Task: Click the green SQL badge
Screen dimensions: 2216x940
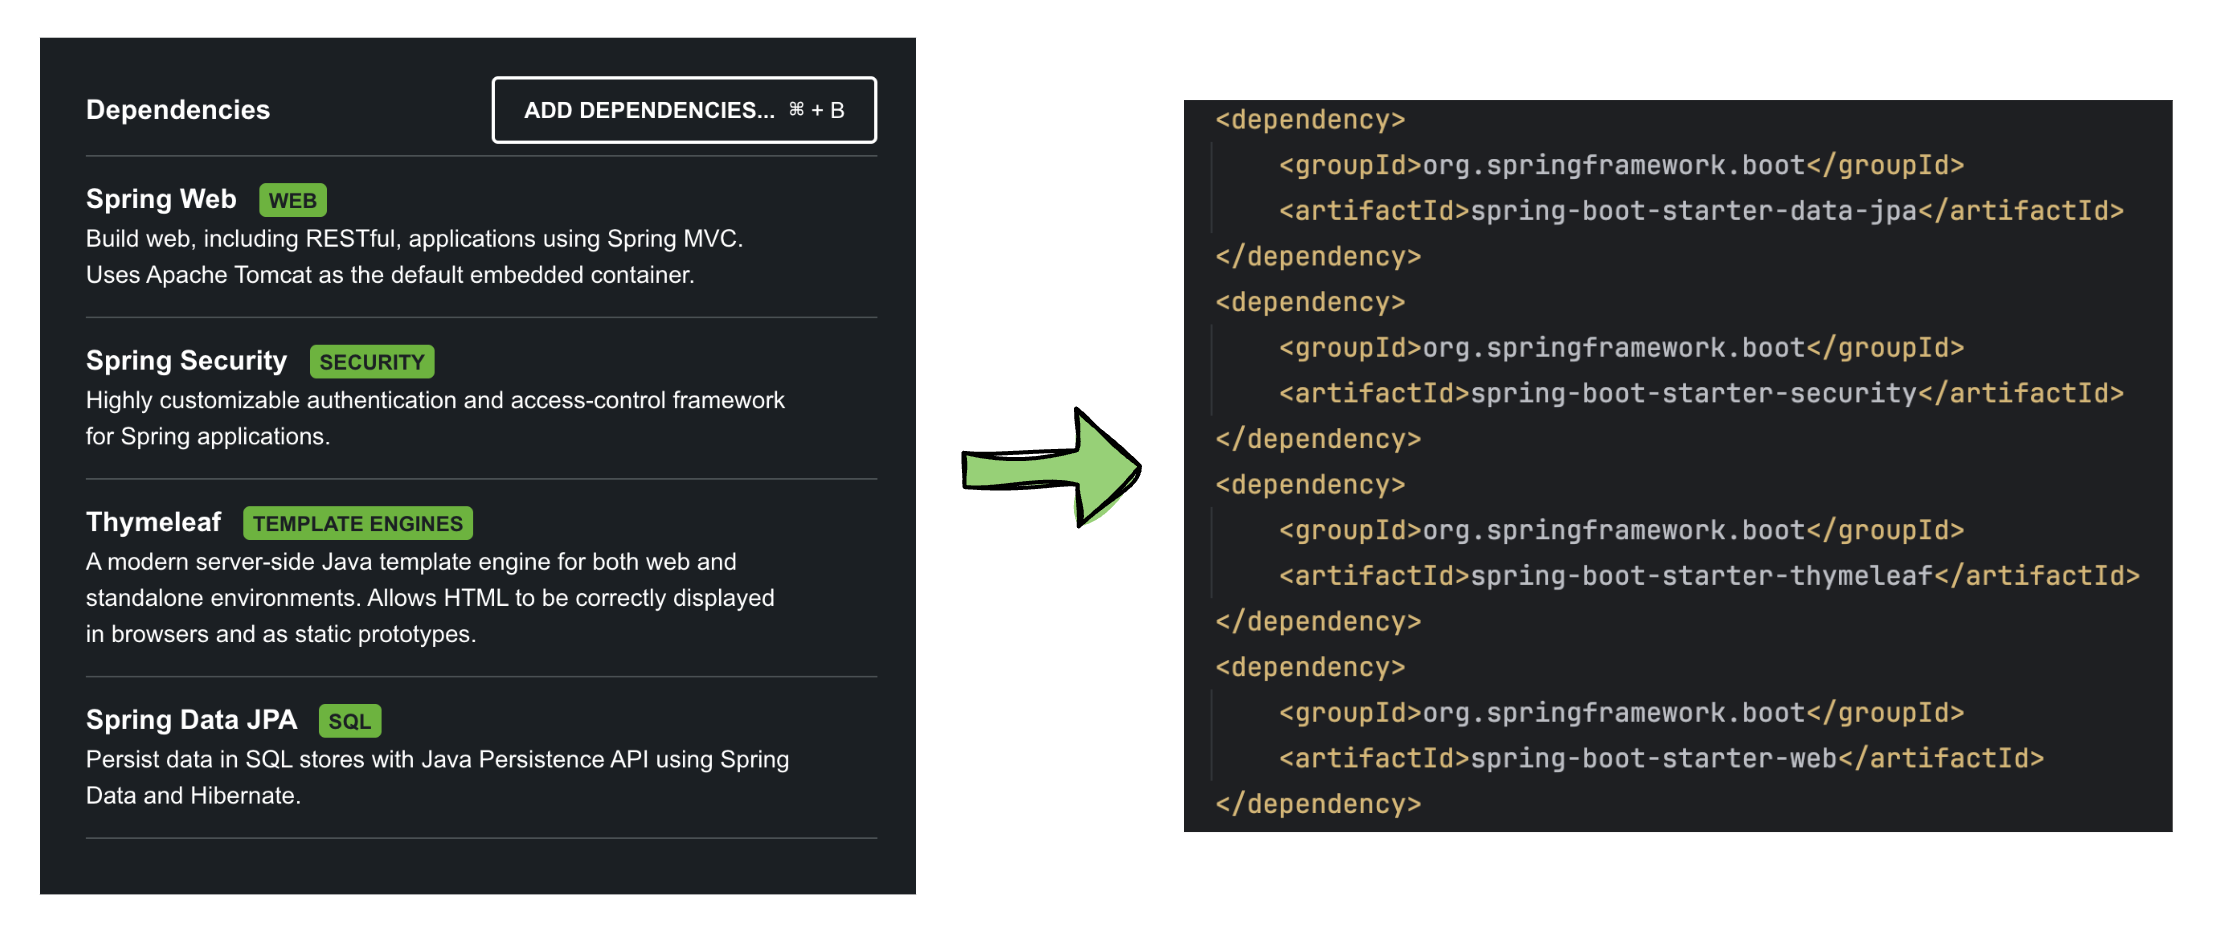Action: (349, 721)
